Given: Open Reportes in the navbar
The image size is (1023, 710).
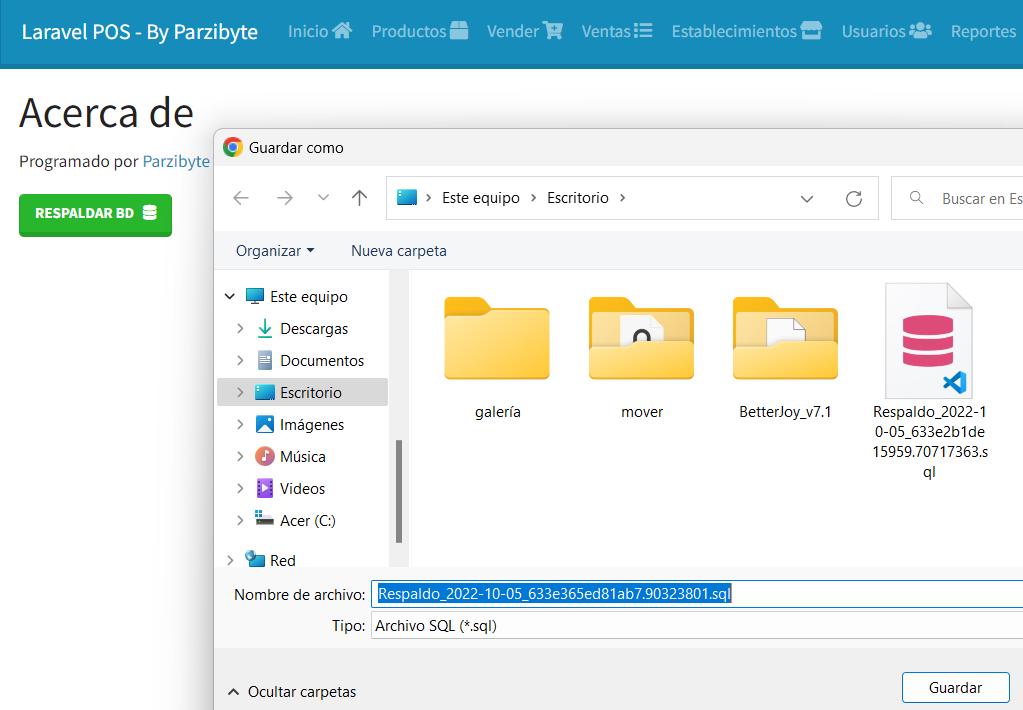Looking at the screenshot, I should coord(983,31).
